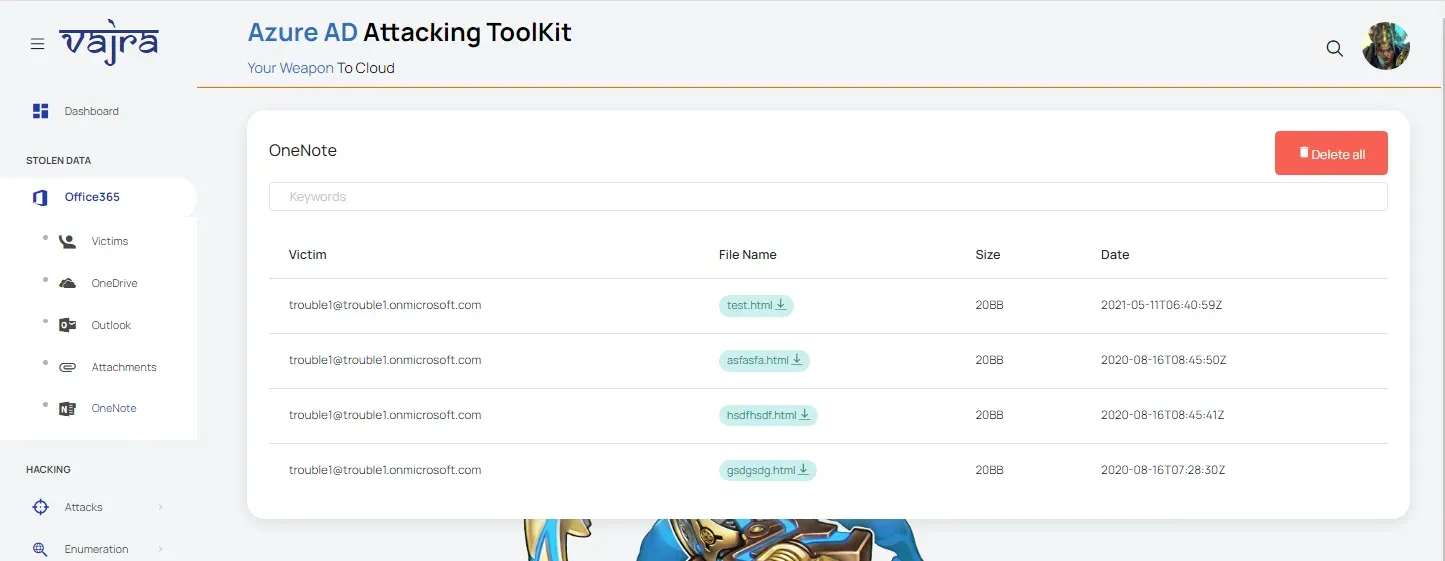1445x561 pixels.
Task: Click the Vajra logo
Action: 109,44
